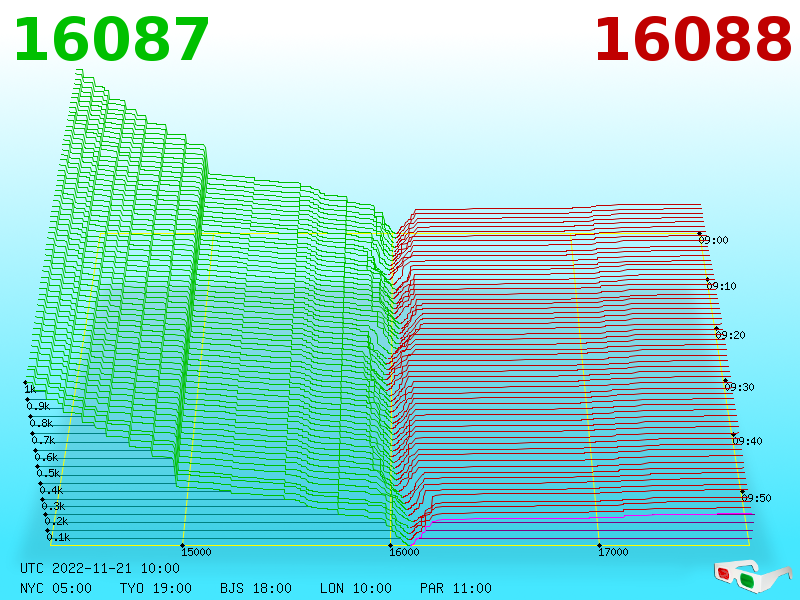The width and height of the screenshot is (800, 600).
Task: Click the BJS 18:00 time
Action: click(256, 588)
